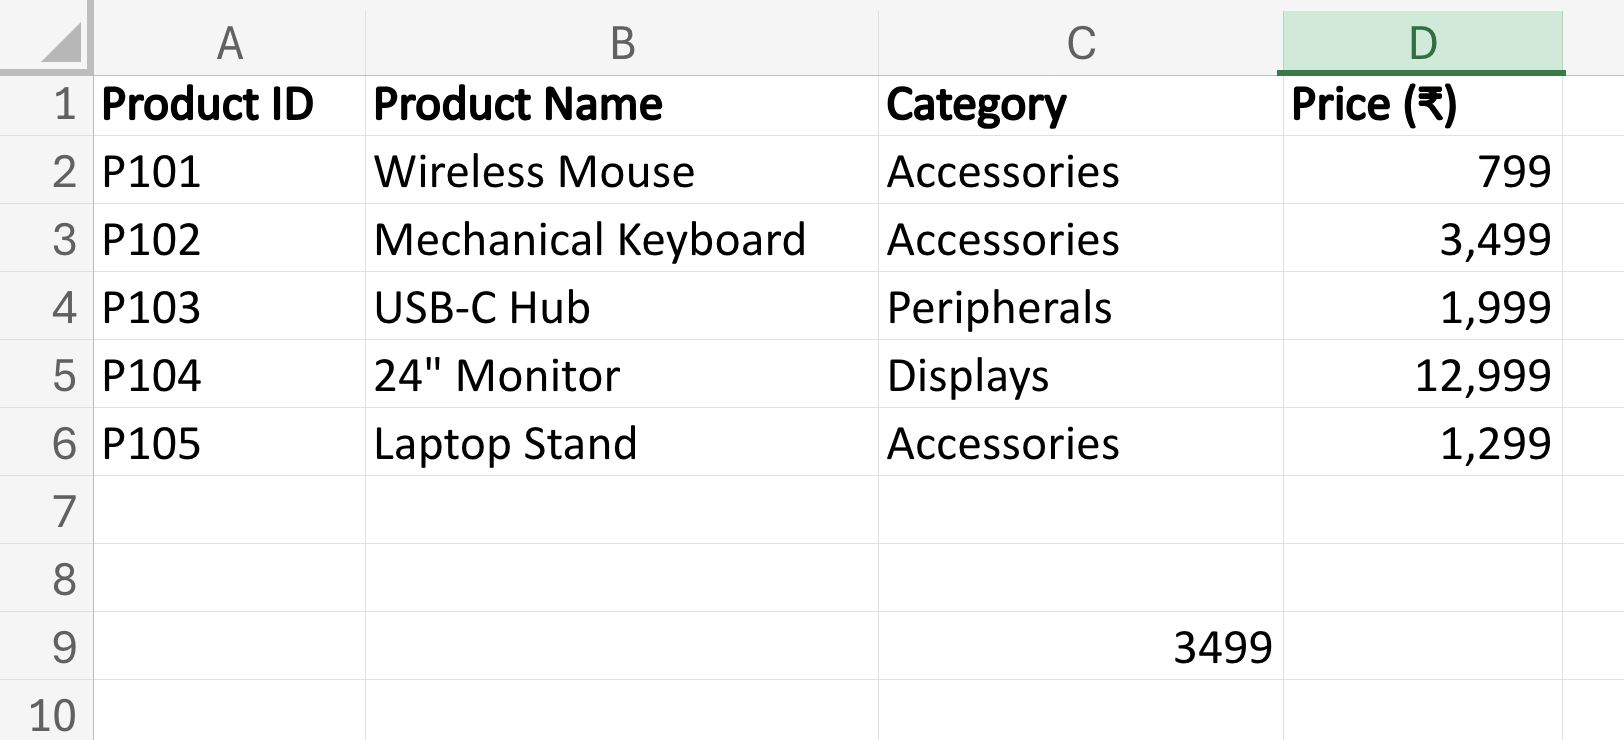1624x740 pixels.
Task: Select column A header
Action: click(228, 42)
